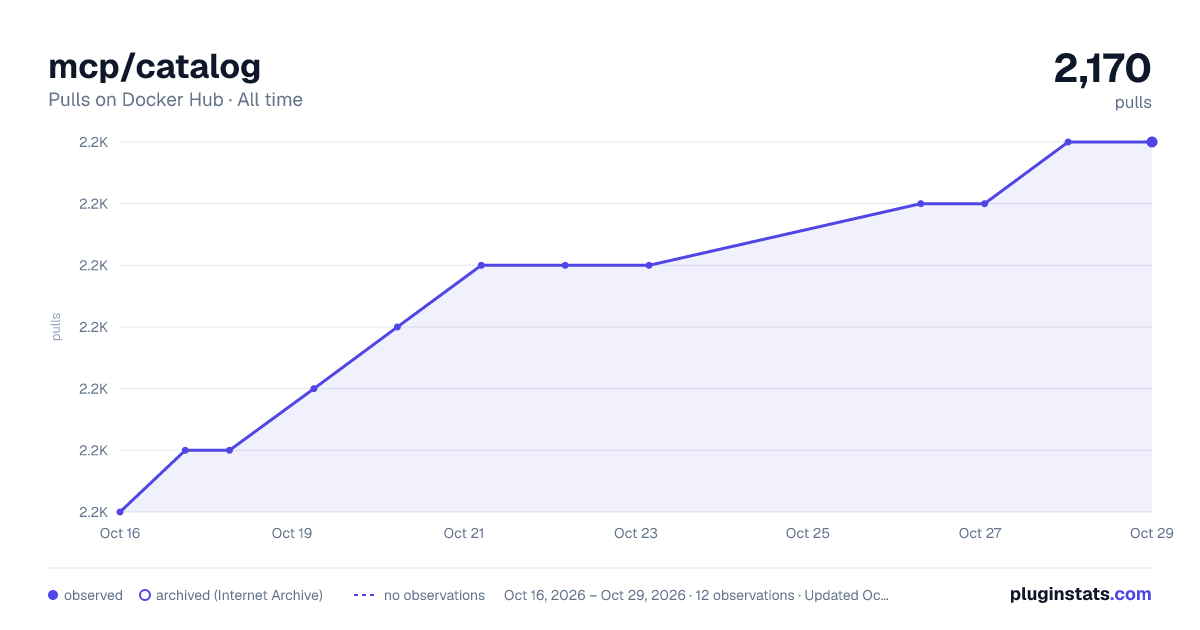The image size is (1200, 630).
Task: Click the 'no observations' legend text
Action: coord(434,595)
